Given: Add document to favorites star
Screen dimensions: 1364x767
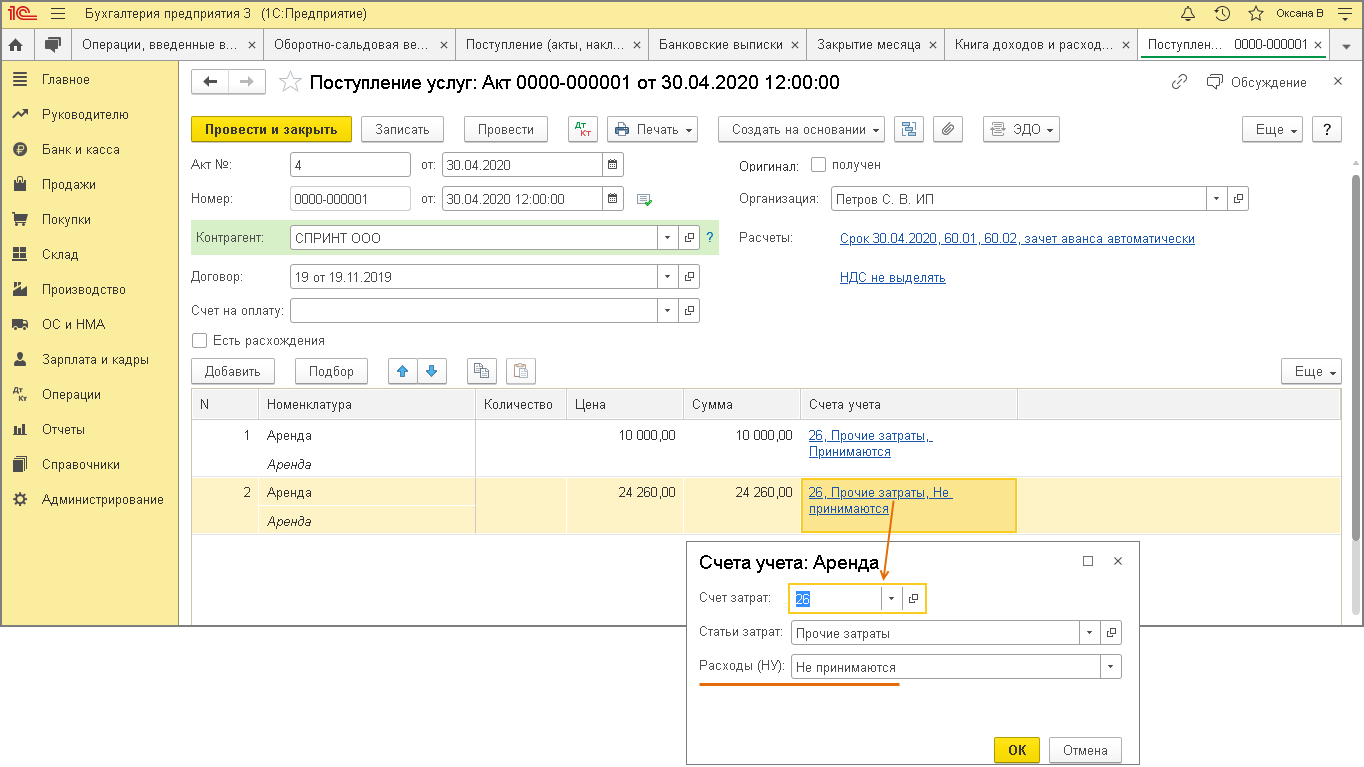Looking at the screenshot, I should (290, 82).
